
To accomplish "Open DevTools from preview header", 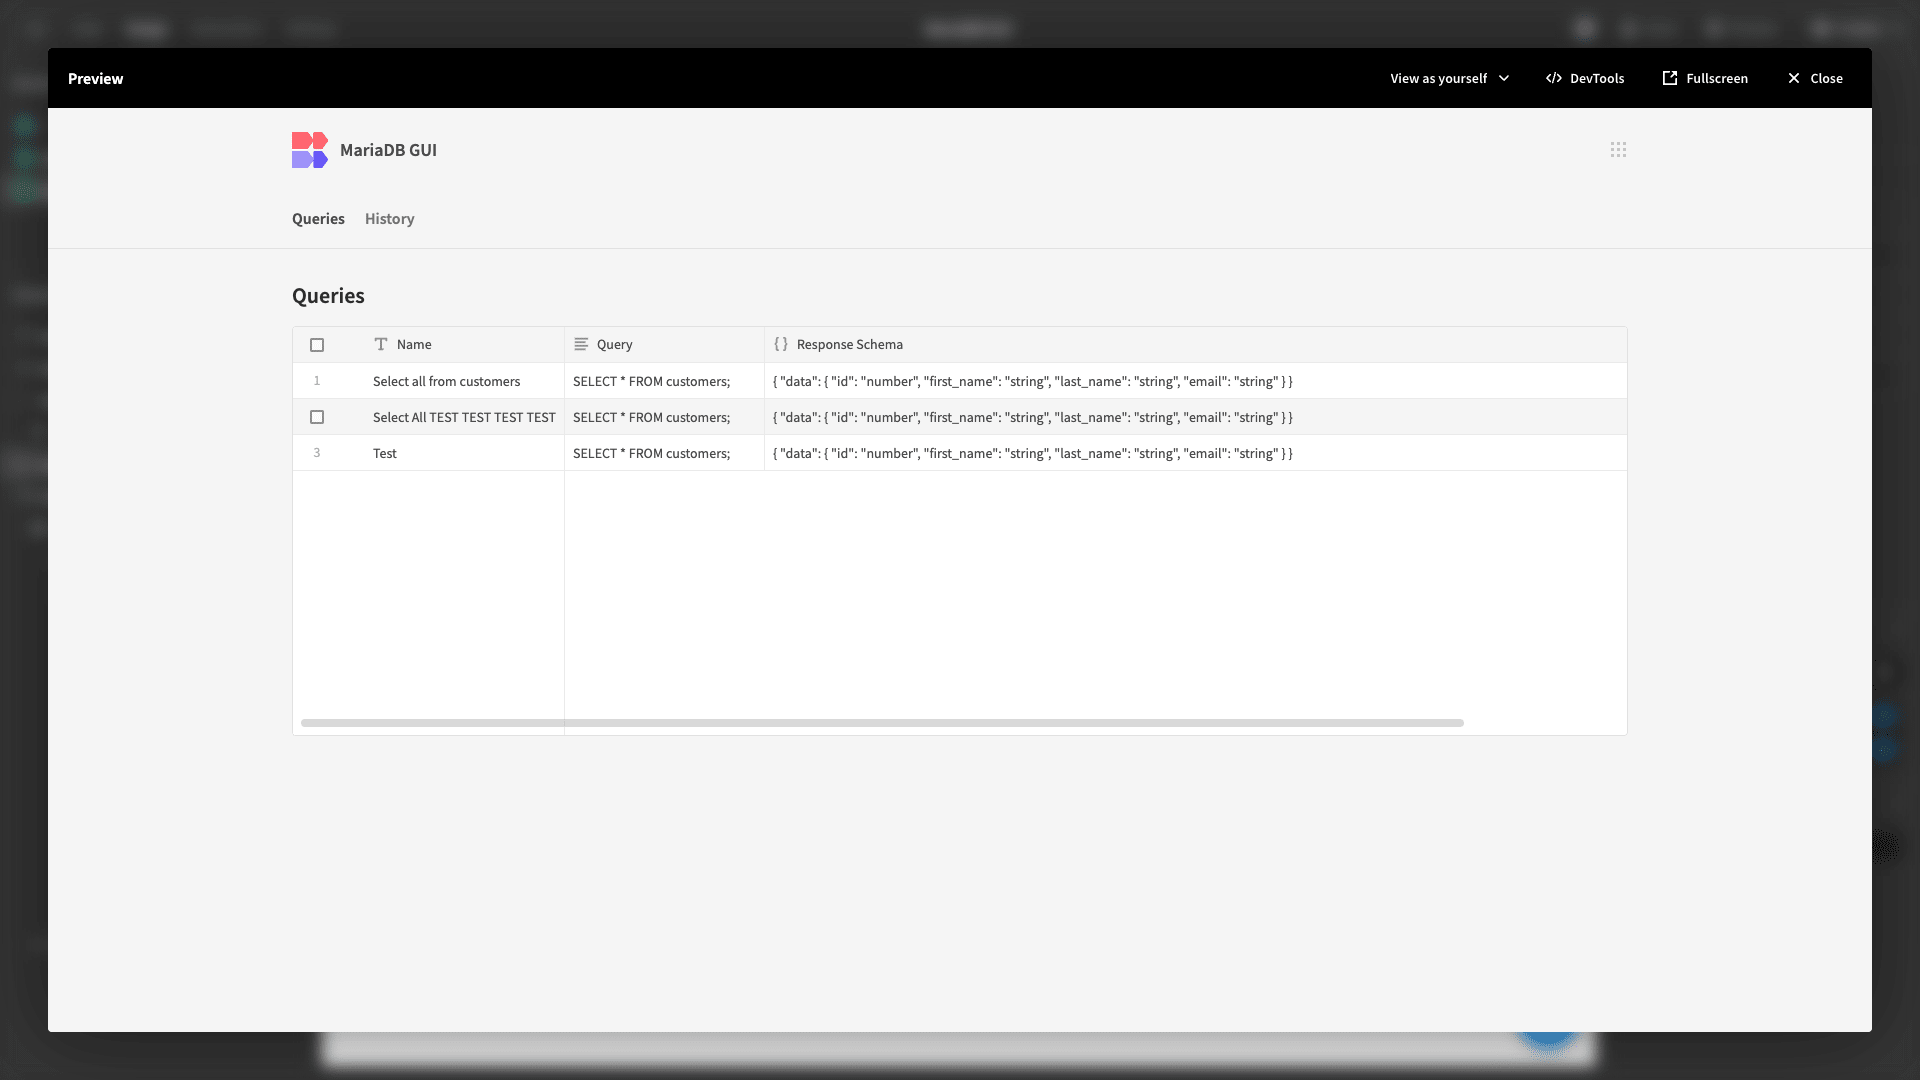I will 1585,78.
